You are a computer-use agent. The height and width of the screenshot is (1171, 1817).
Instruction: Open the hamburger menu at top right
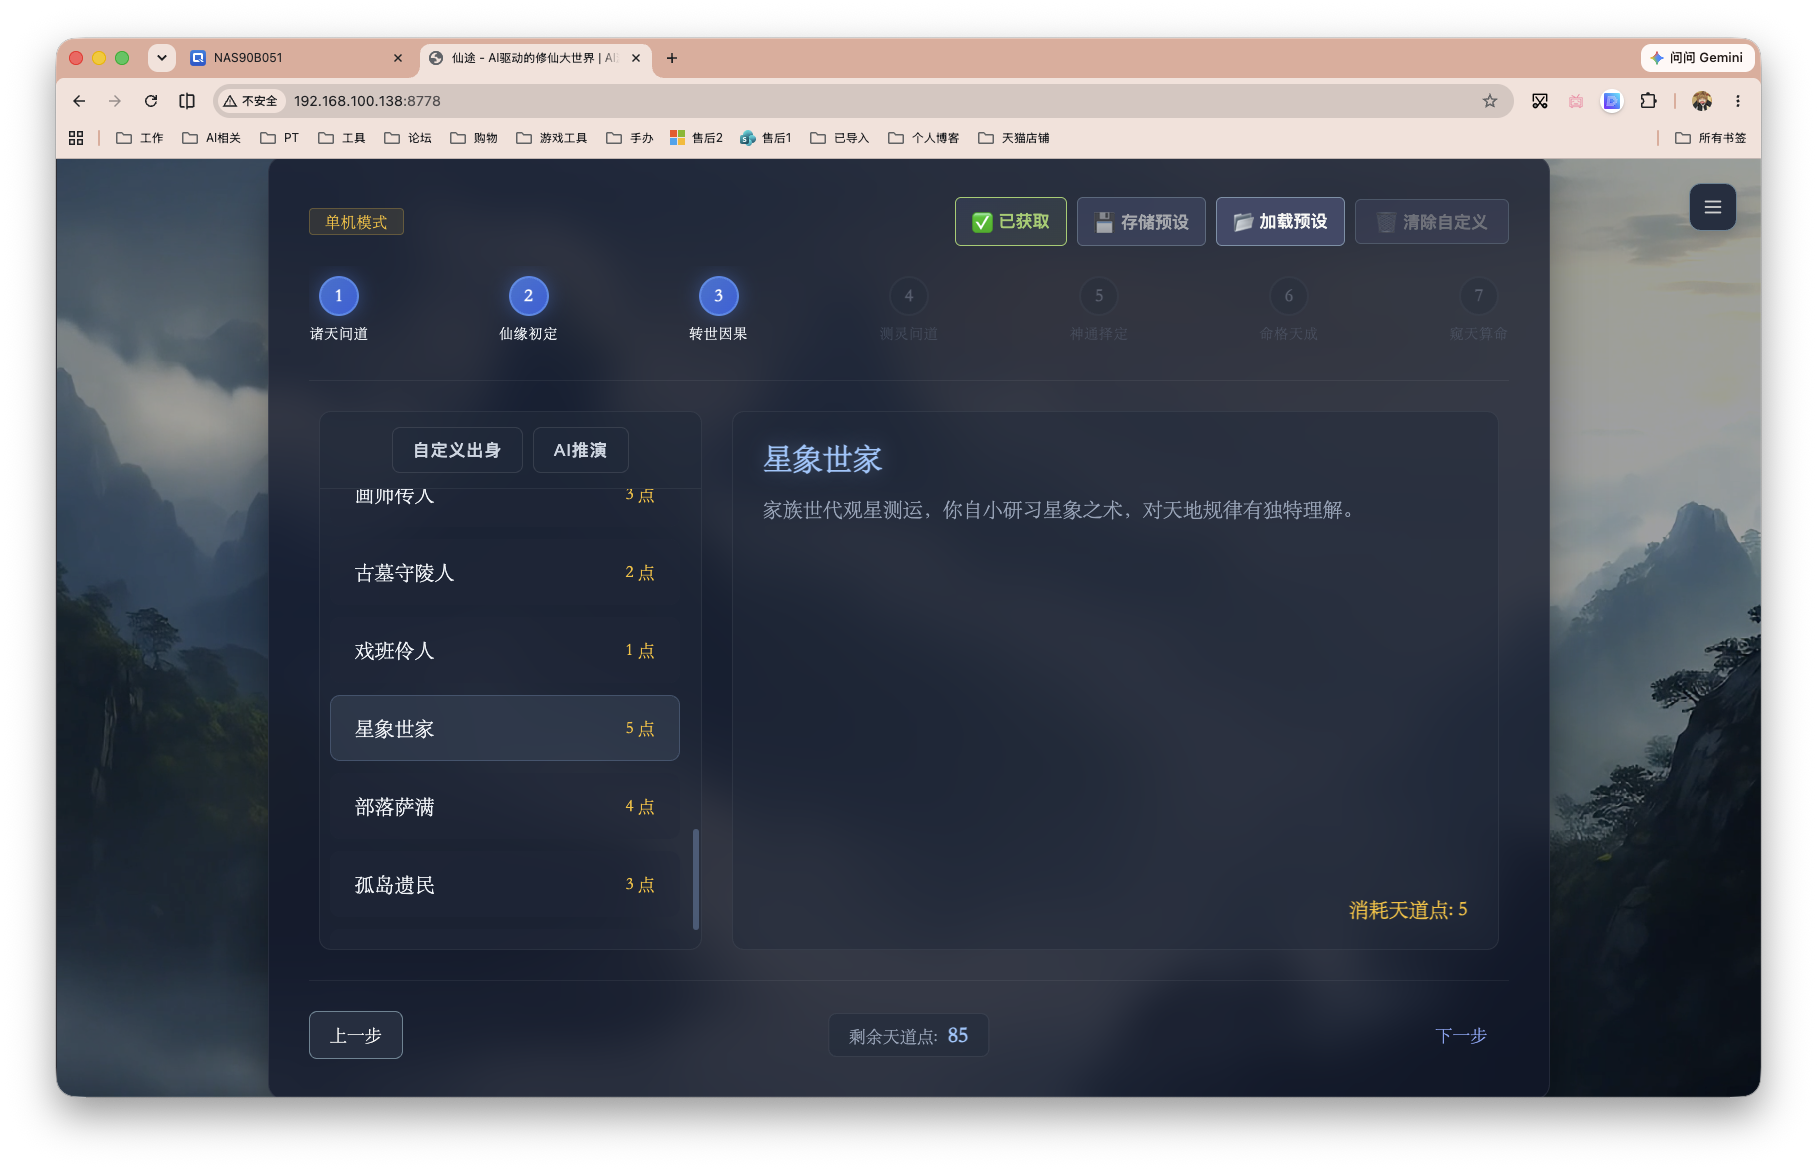(x=1712, y=207)
